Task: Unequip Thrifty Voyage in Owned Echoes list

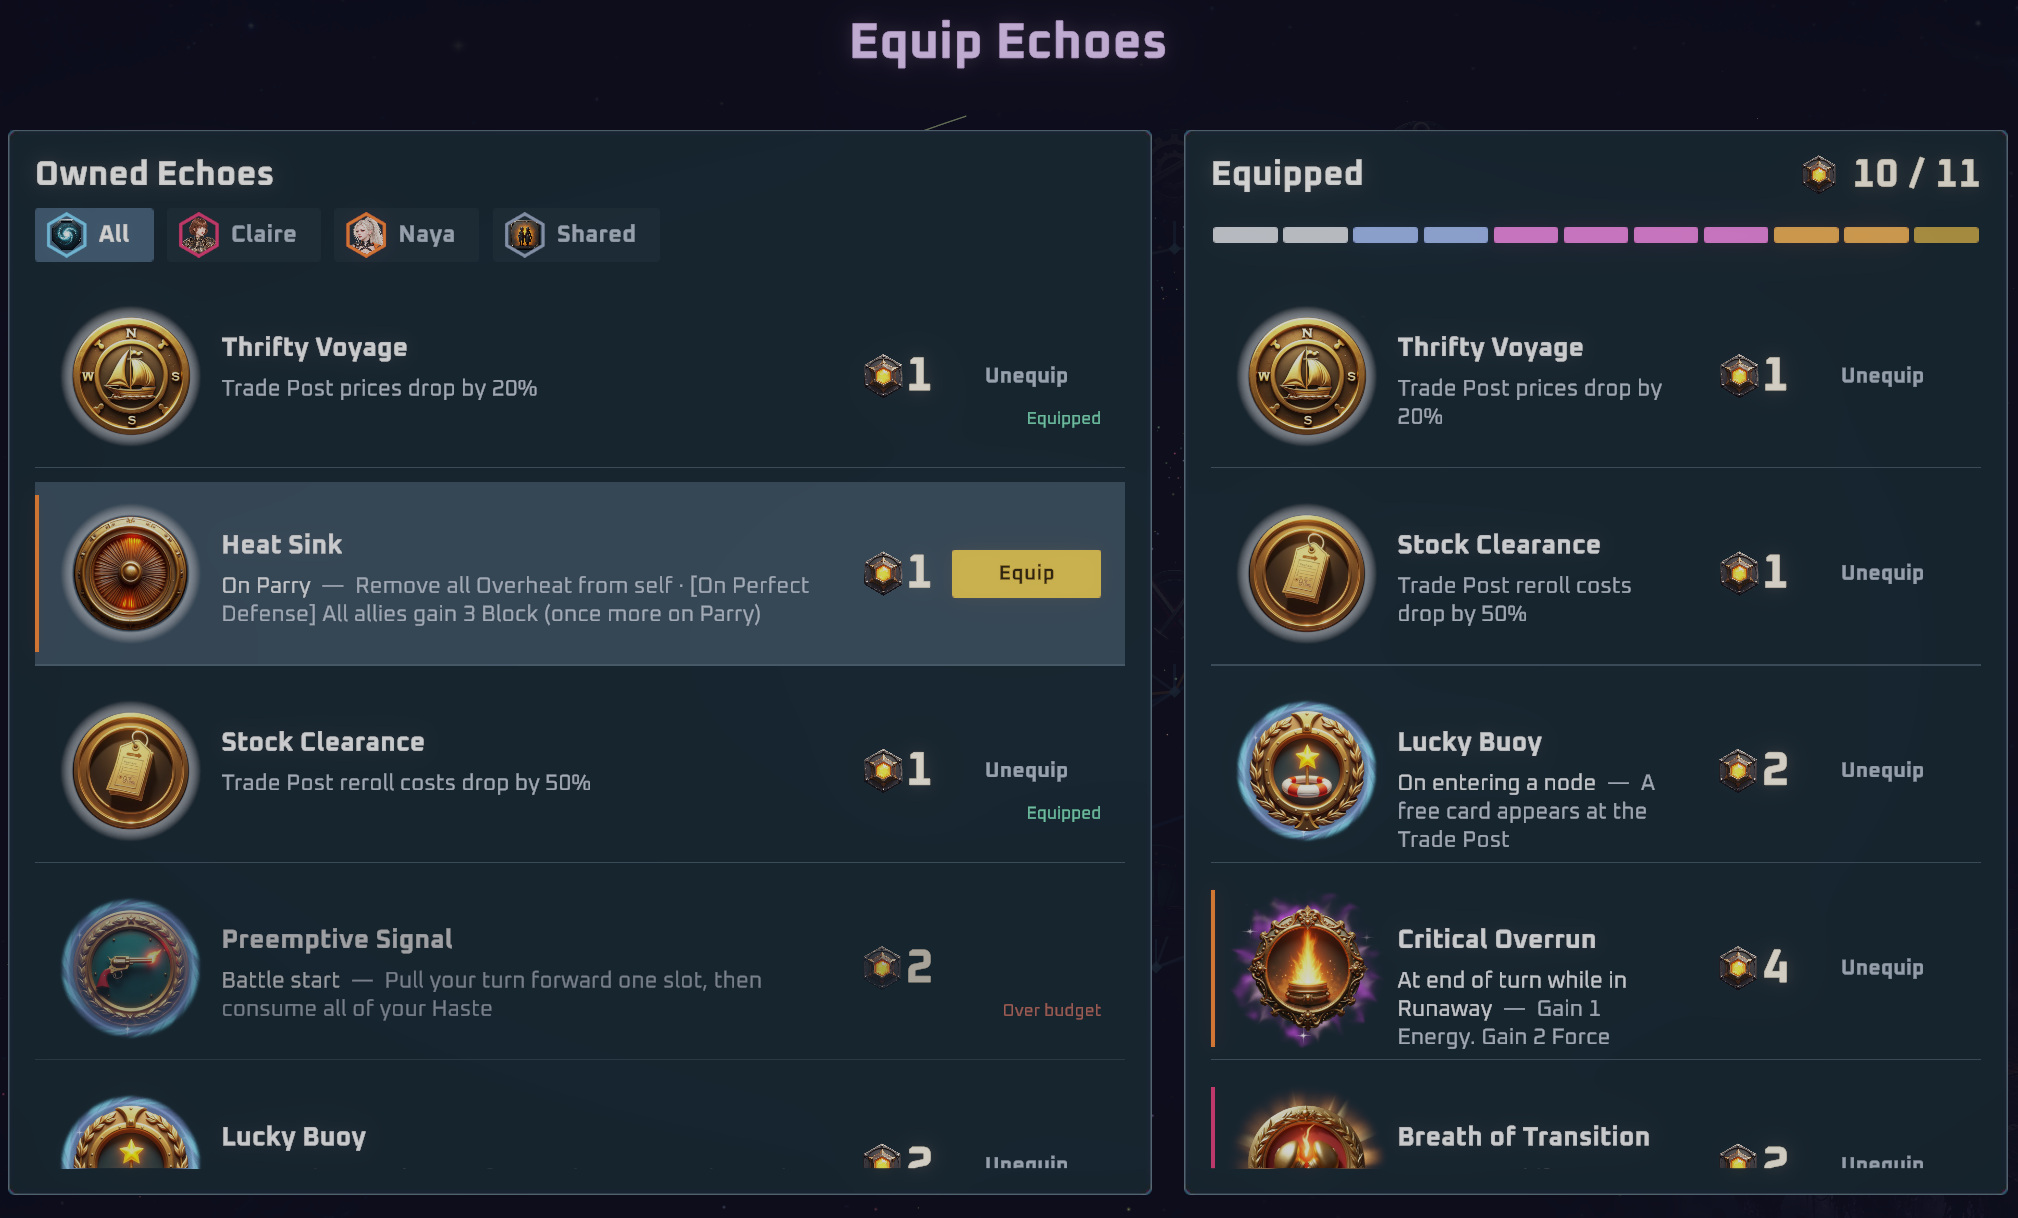Action: 1026,376
